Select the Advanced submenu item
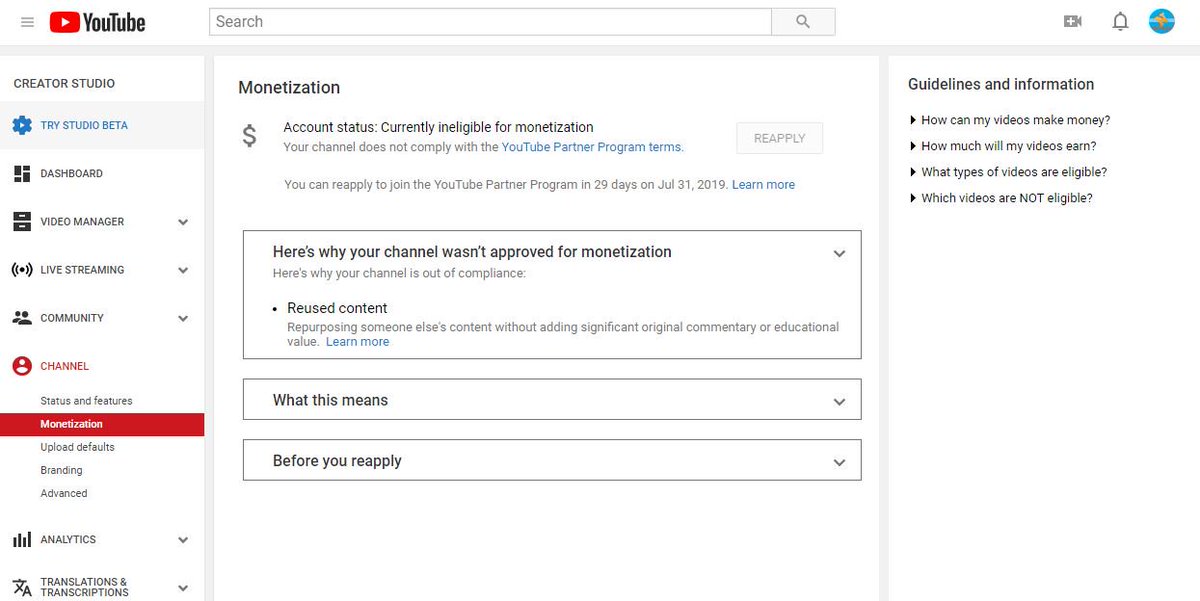The width and height of the screenshot is (1200, 601). (64, 493)
